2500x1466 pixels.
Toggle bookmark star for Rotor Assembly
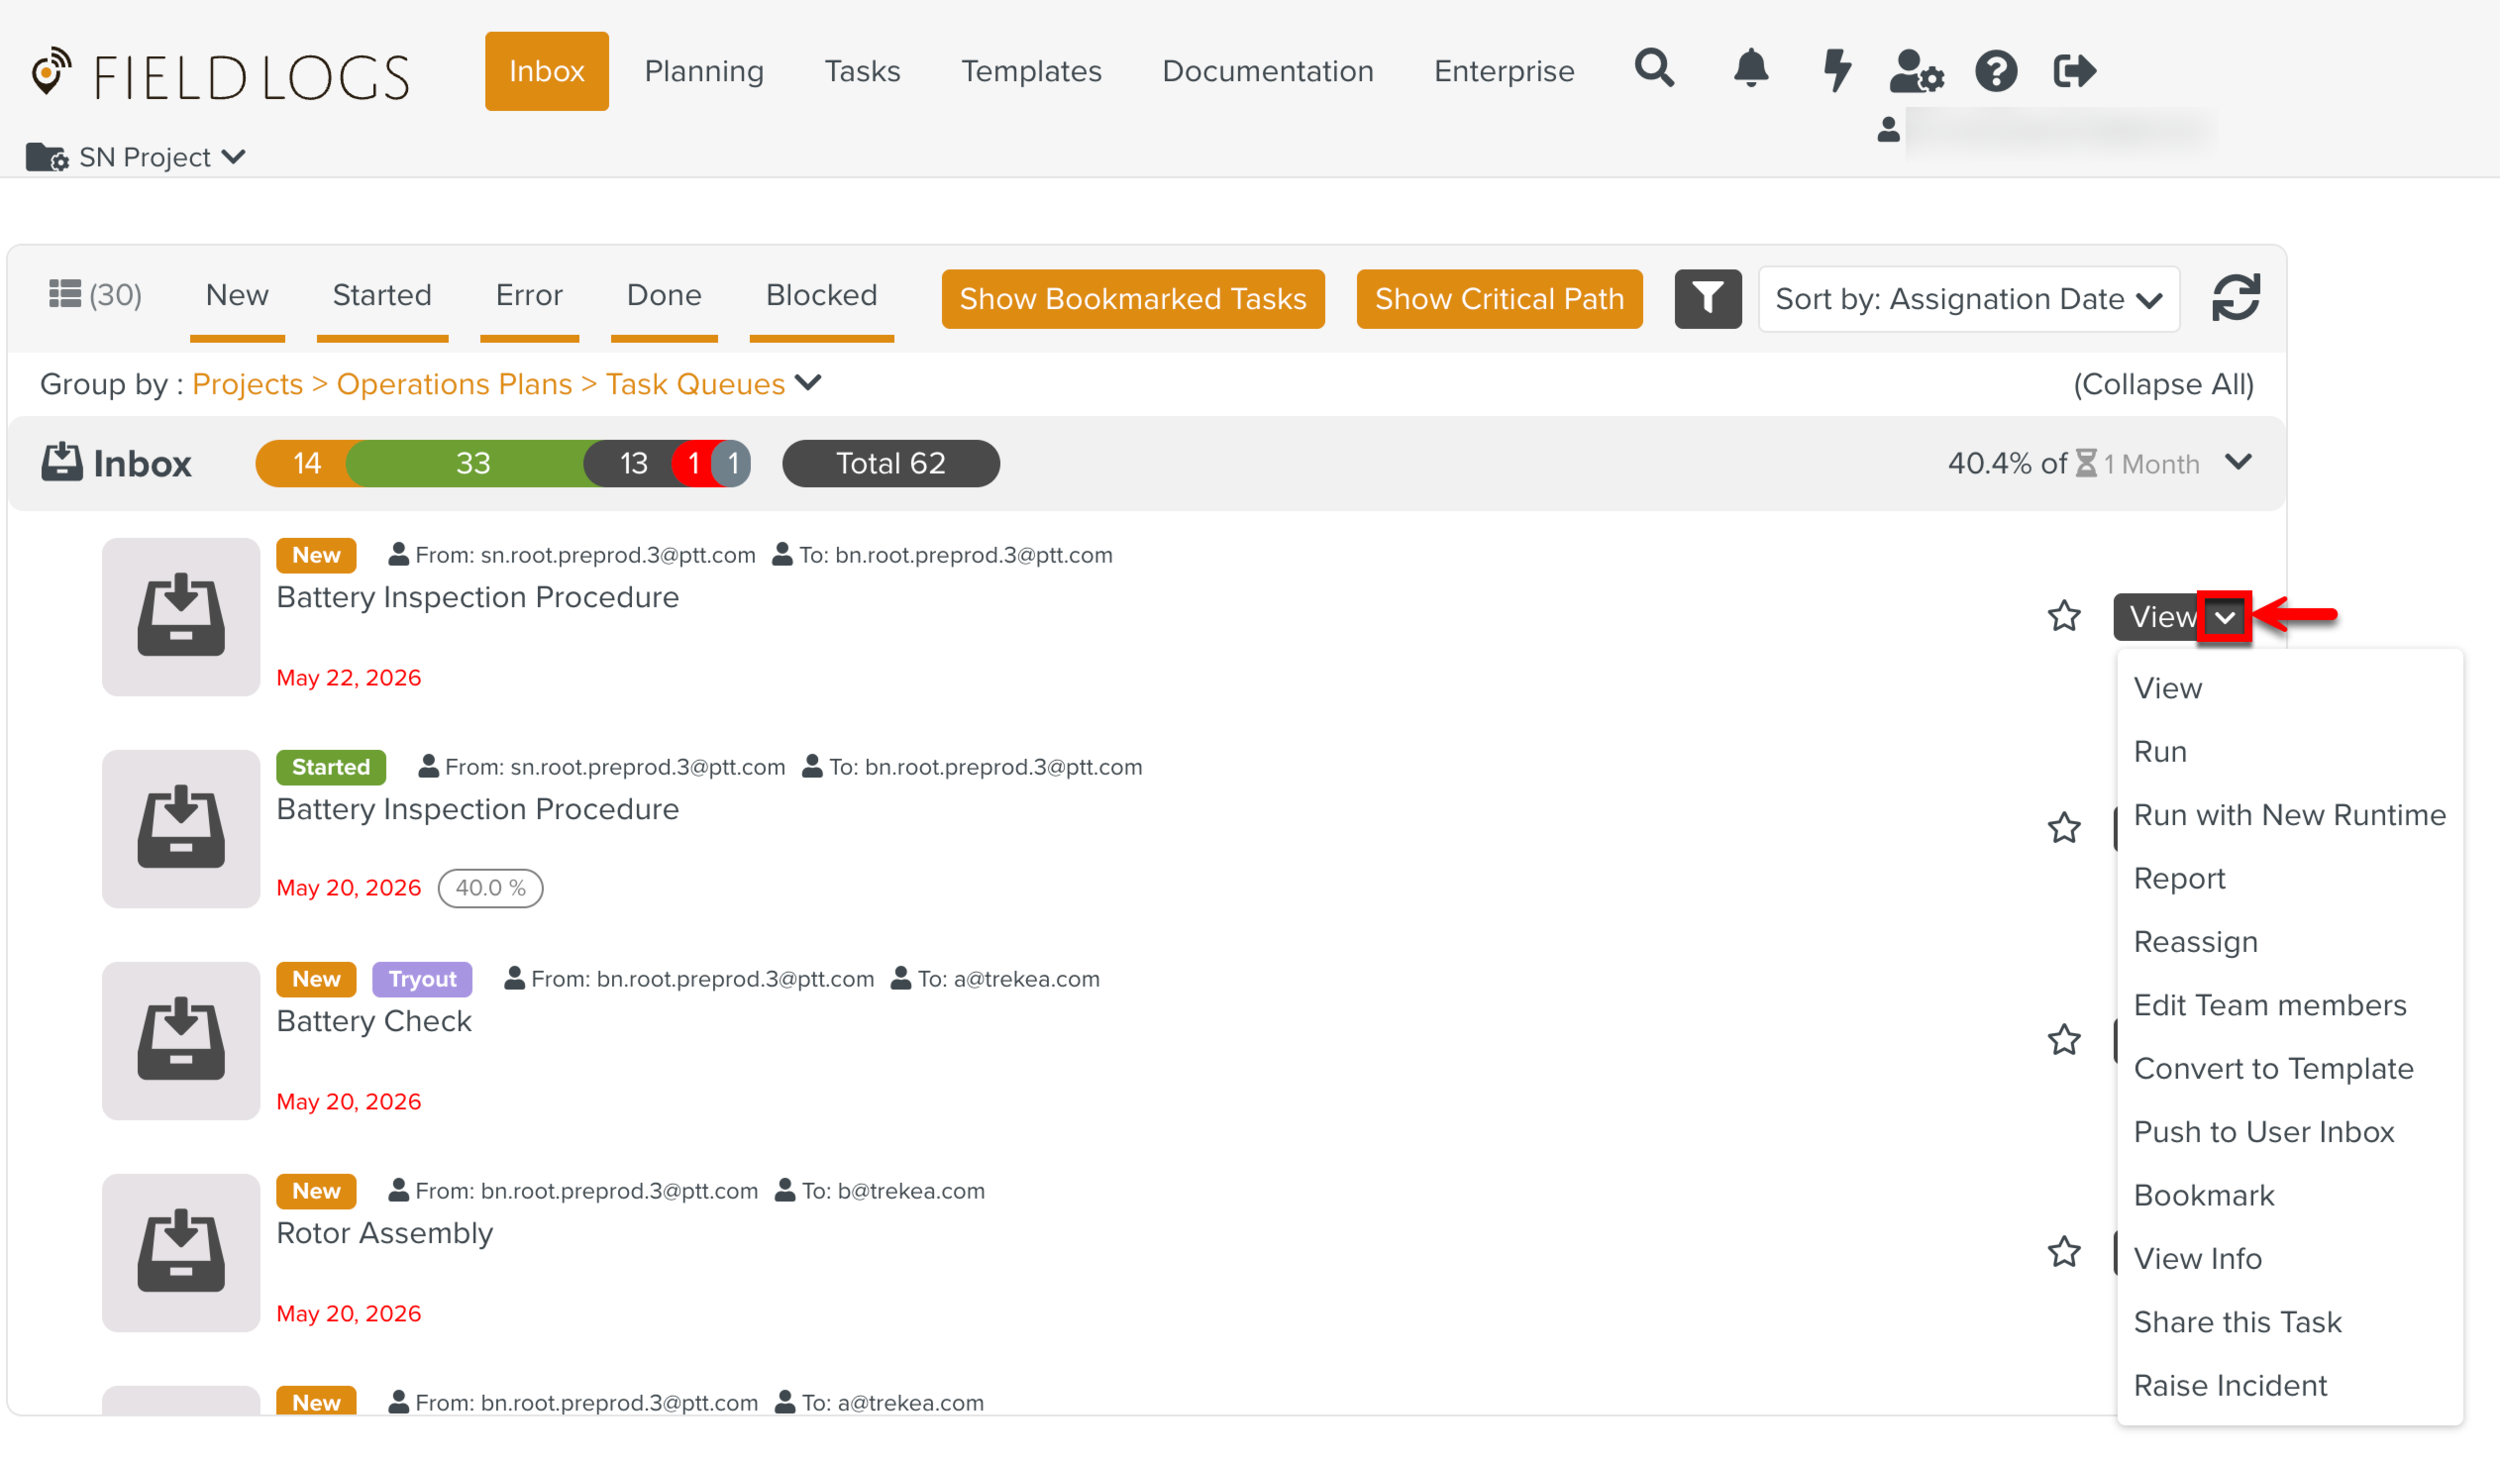2063,1252
